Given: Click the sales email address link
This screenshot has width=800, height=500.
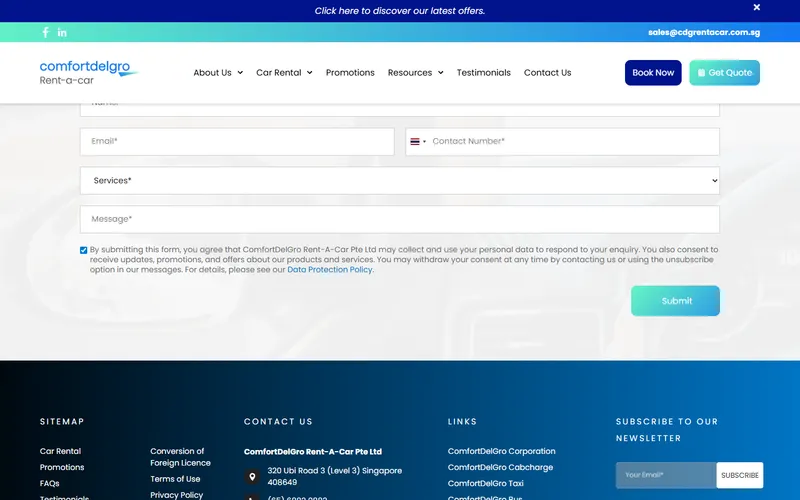Looking at the screenshot, I should pos(704,32).
